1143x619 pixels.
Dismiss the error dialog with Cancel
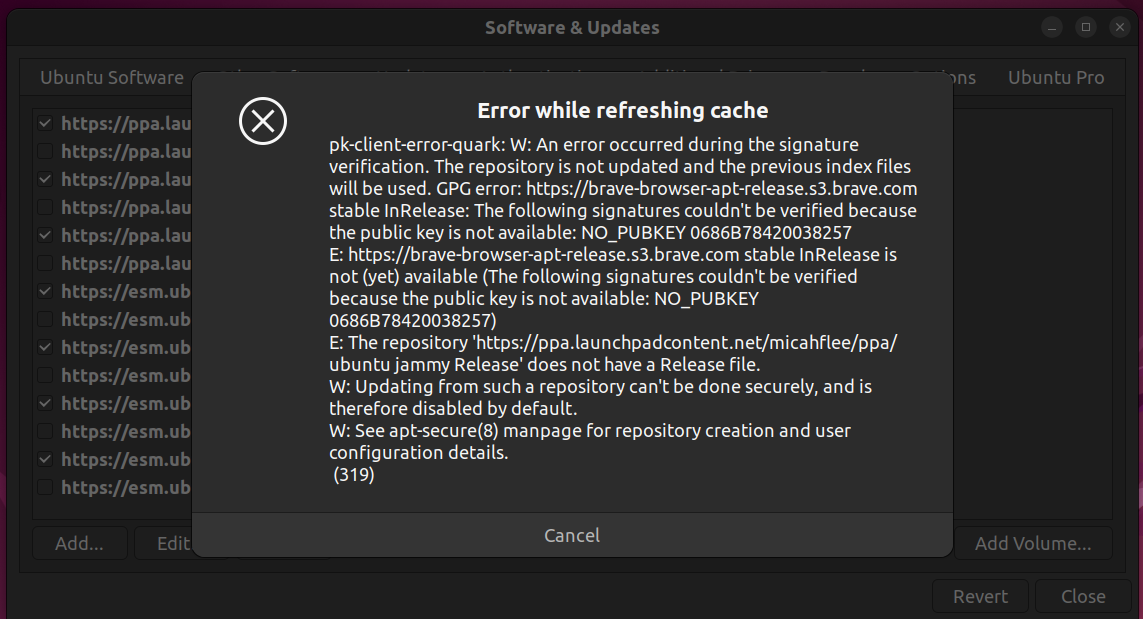572,535
